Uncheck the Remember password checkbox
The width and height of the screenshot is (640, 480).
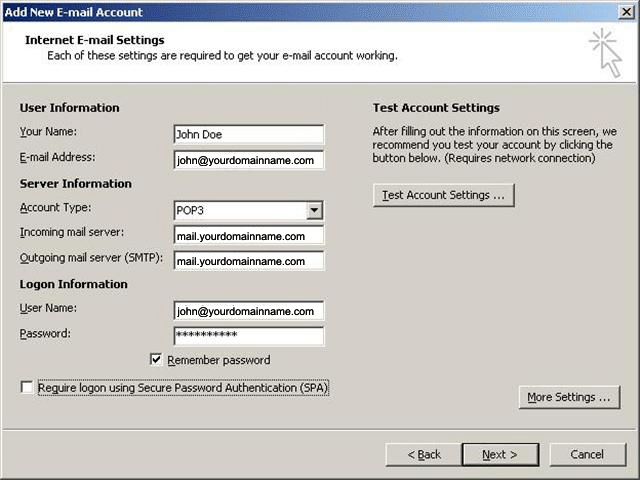point(156,360)
